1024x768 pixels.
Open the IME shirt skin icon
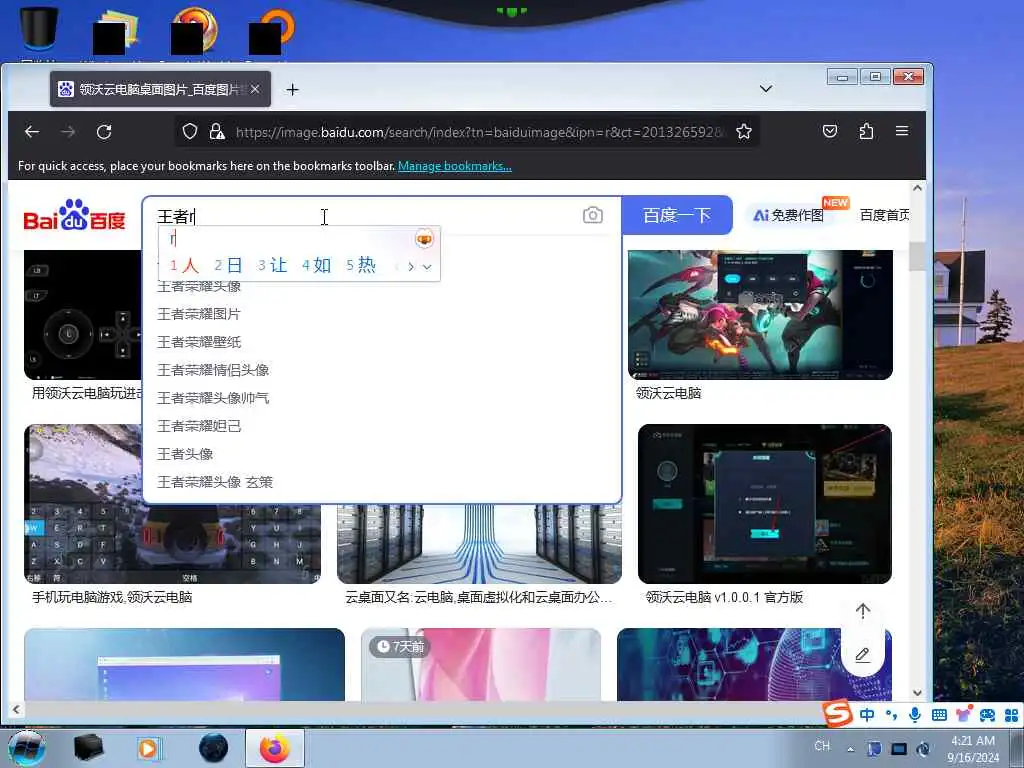tap(964, 714)
